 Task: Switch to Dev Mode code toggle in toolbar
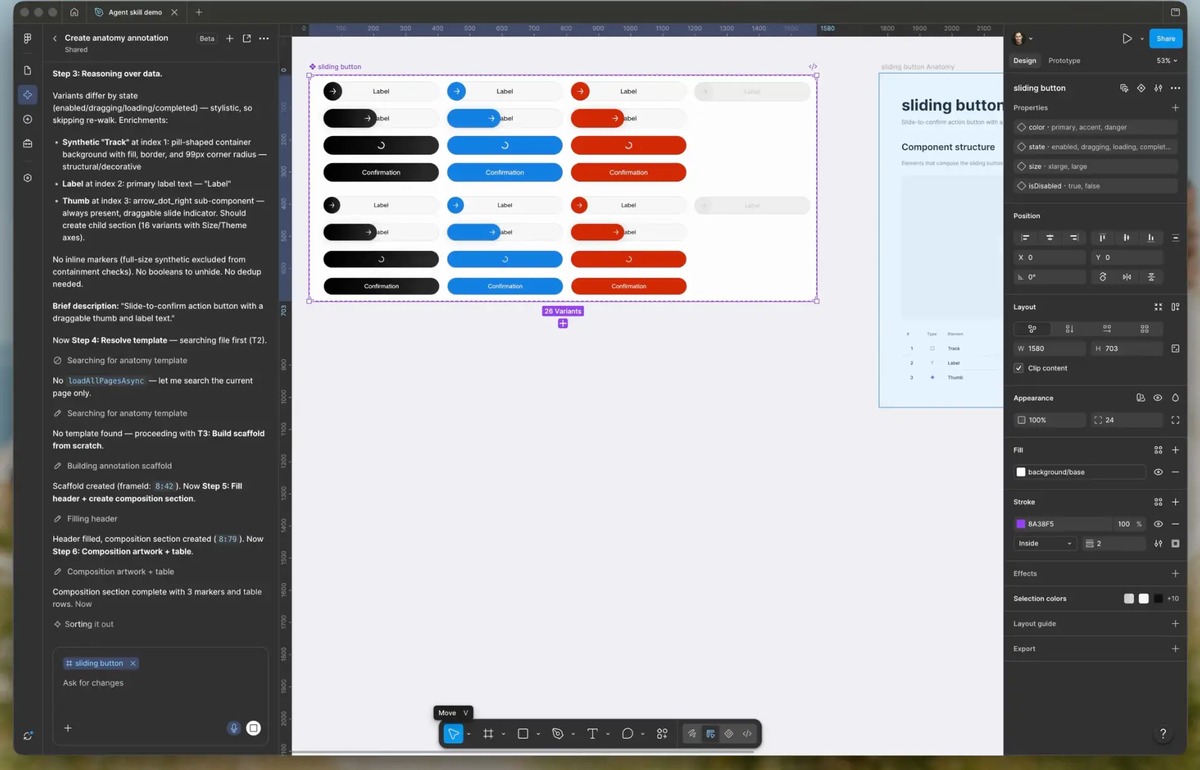click(747, 733)
